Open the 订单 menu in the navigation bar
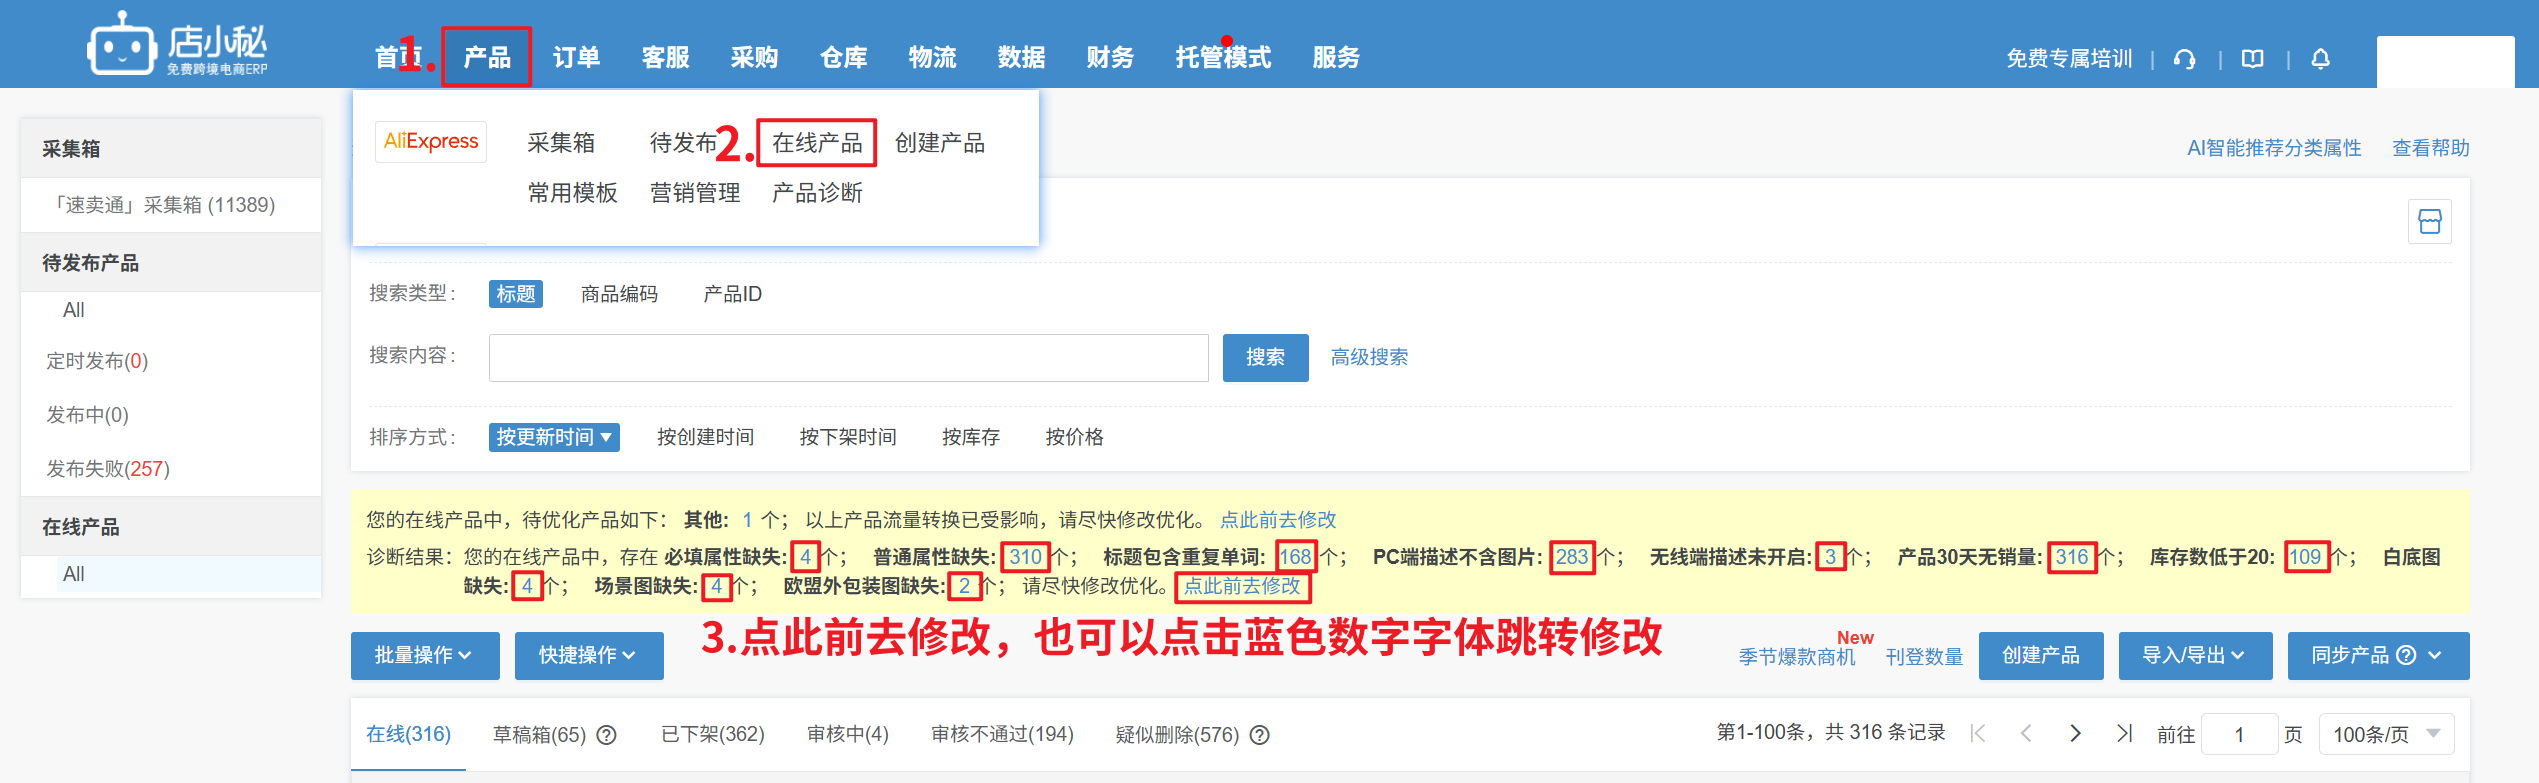The image size is (2539, 783). pyautogui.click(x=576, y=58)
